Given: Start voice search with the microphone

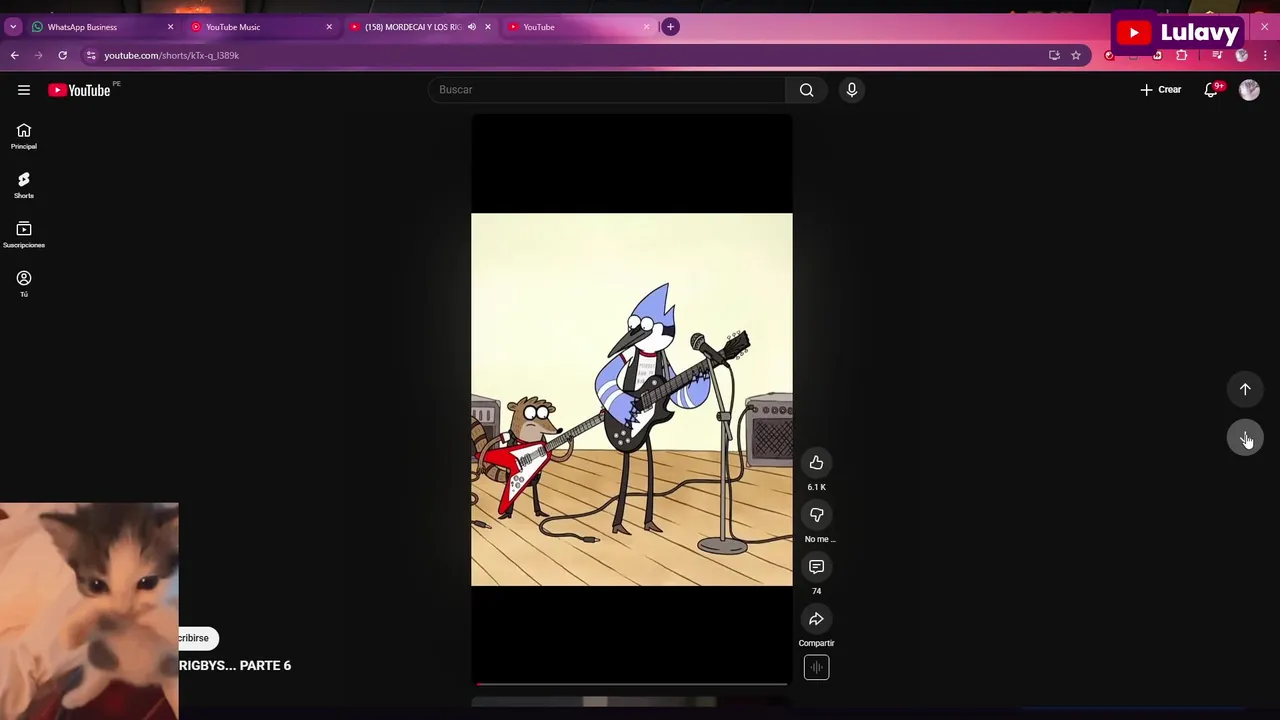Looking at the screenshot, I should coord(852,90).
